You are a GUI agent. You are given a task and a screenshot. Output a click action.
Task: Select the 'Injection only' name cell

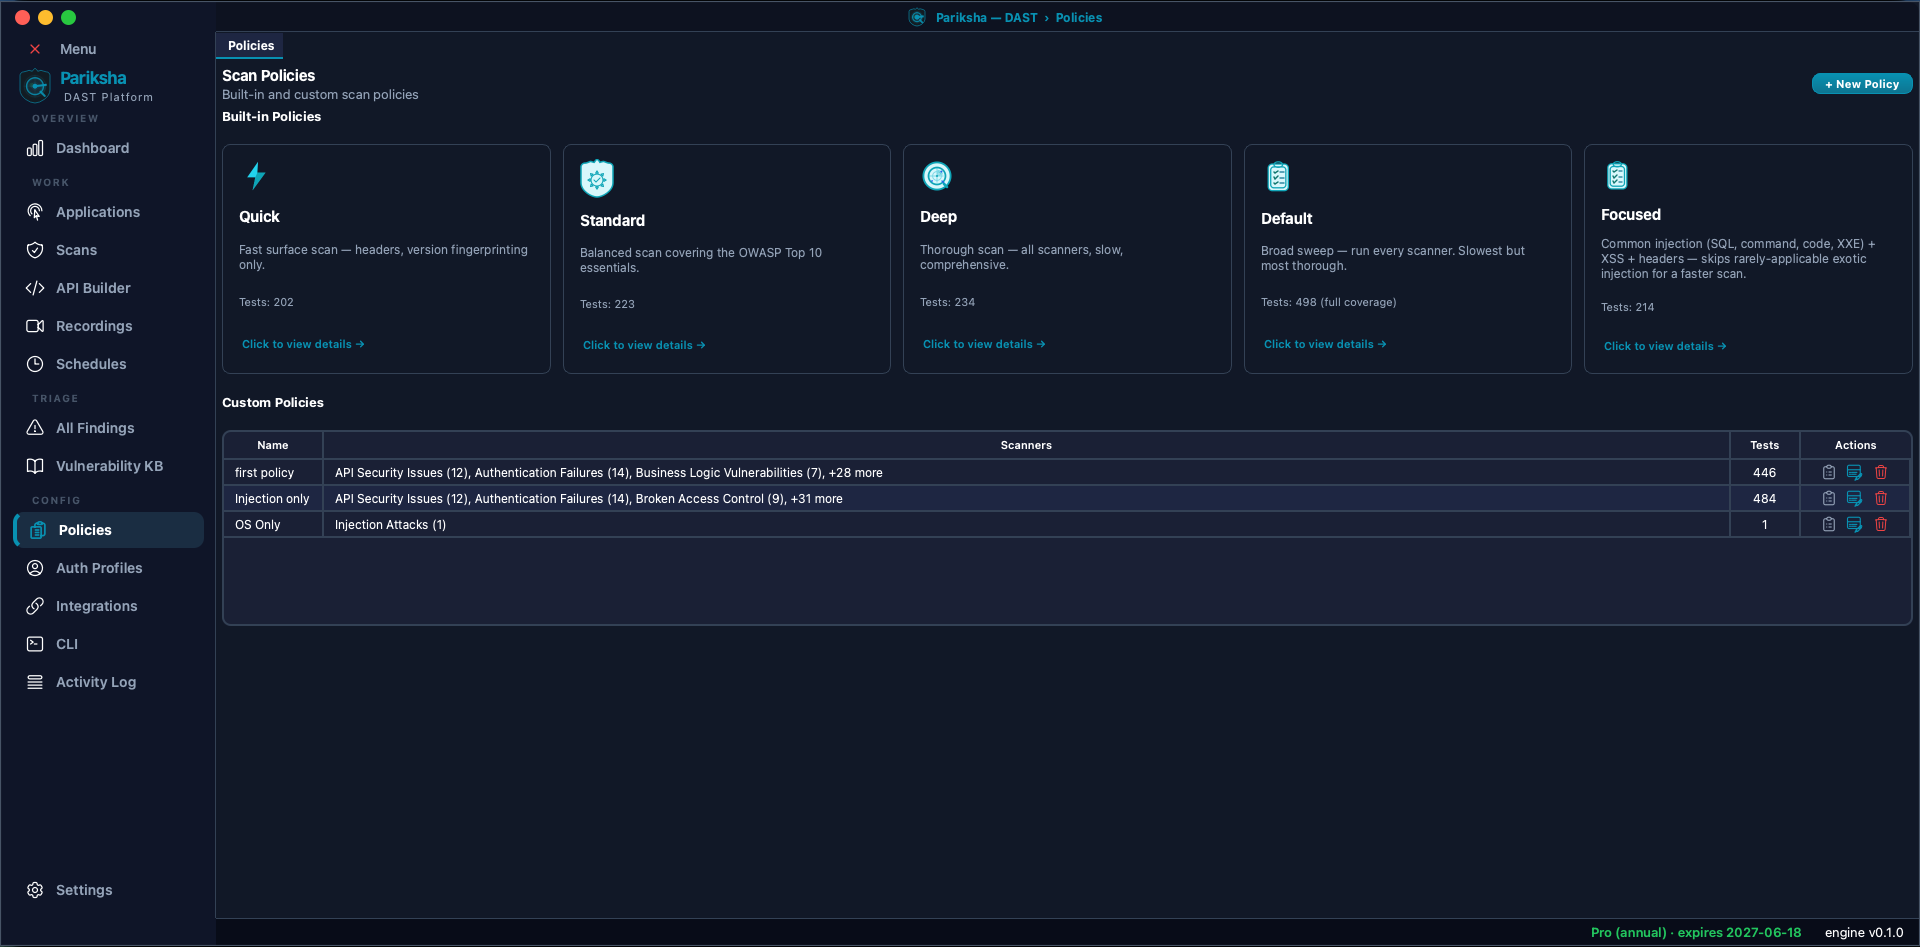pyautogui.click(x=273, y=499)
